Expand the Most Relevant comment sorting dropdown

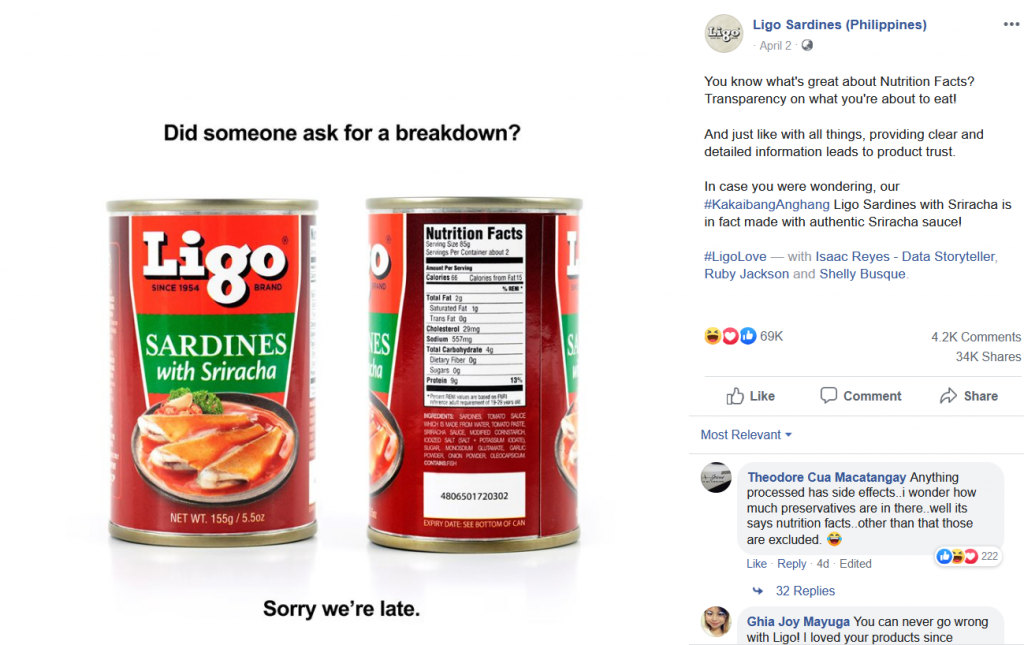746,435
